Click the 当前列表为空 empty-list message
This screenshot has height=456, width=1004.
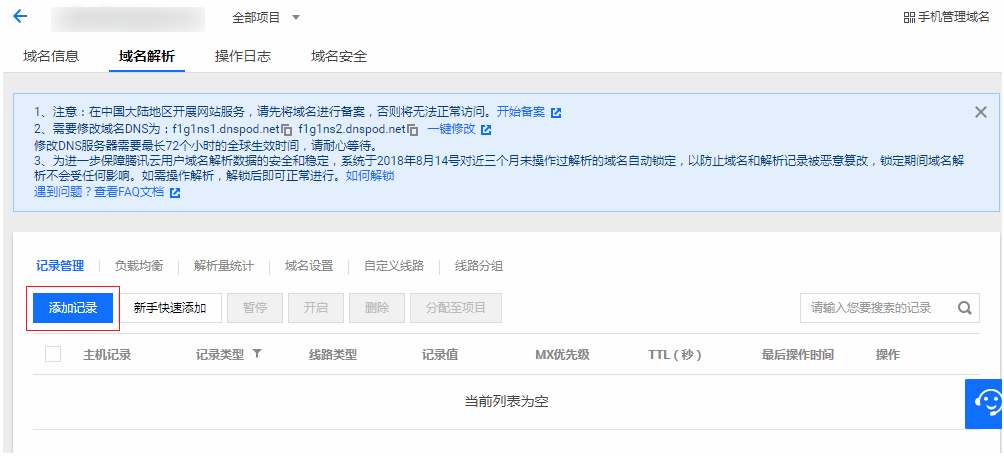click(506, 402)
